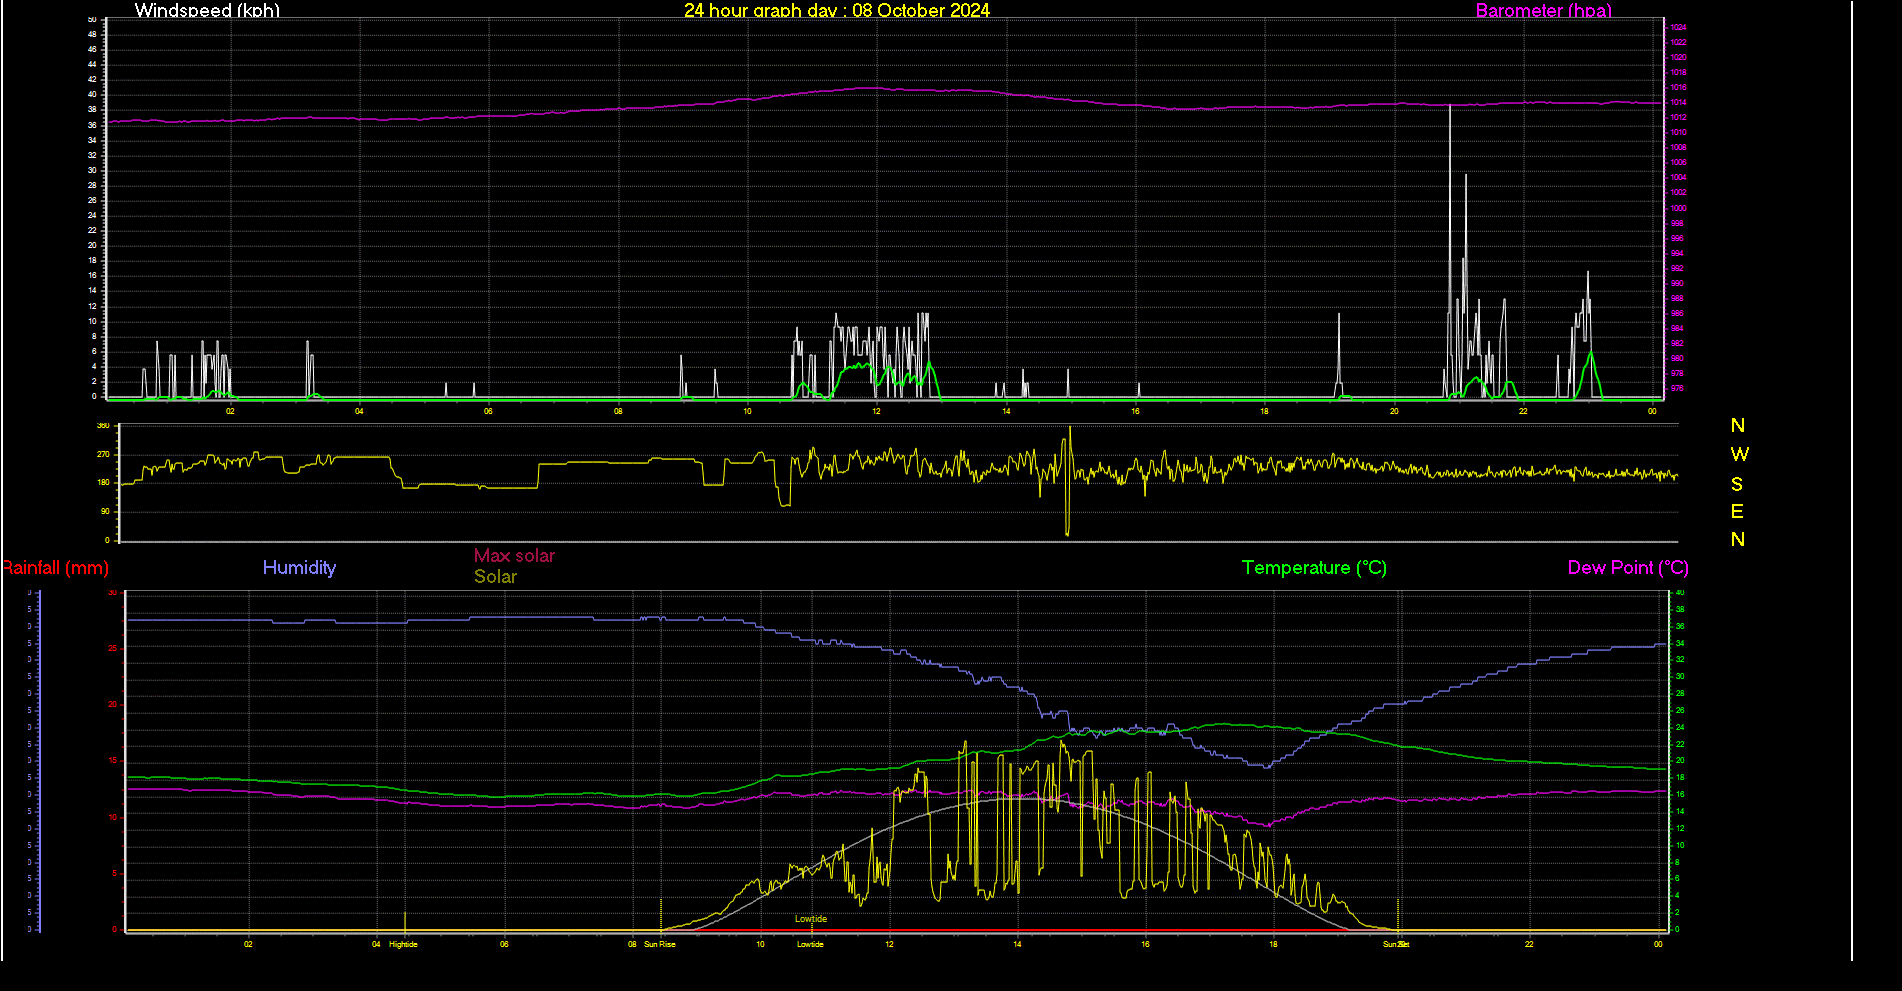Click the 'Dew Point (°C)' legend label
1902x991 pixels.
[x=1628, y=567]
